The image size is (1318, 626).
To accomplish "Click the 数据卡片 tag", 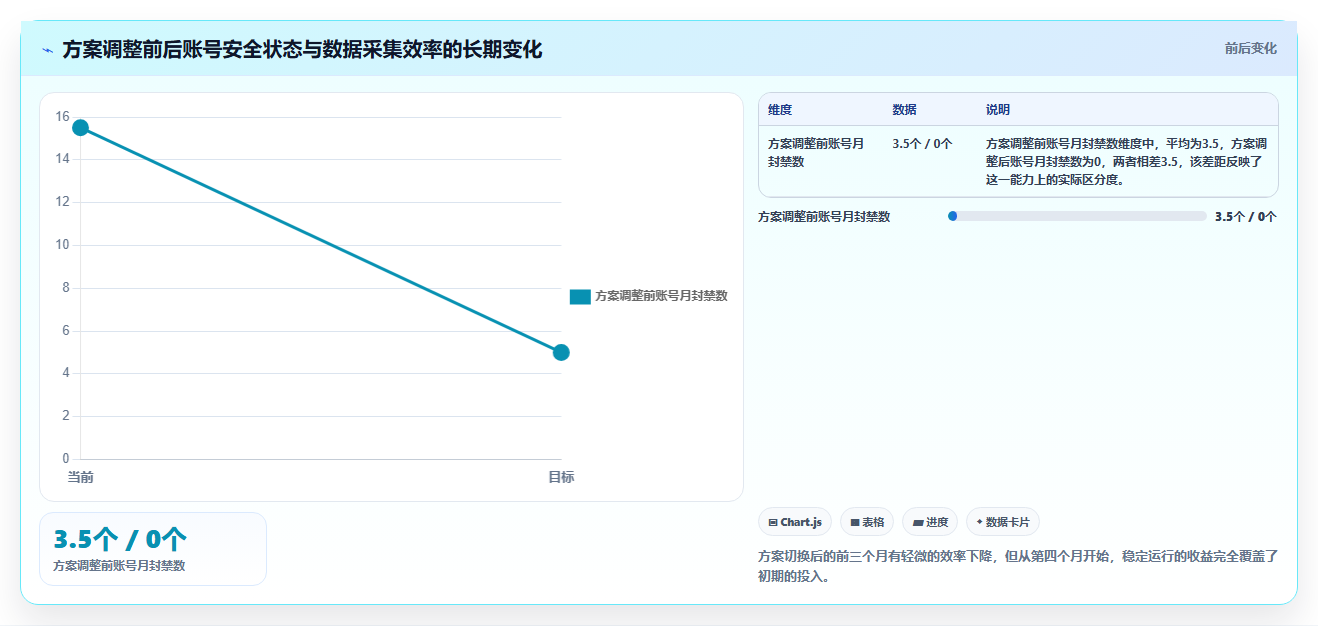I will [1003, 522].
